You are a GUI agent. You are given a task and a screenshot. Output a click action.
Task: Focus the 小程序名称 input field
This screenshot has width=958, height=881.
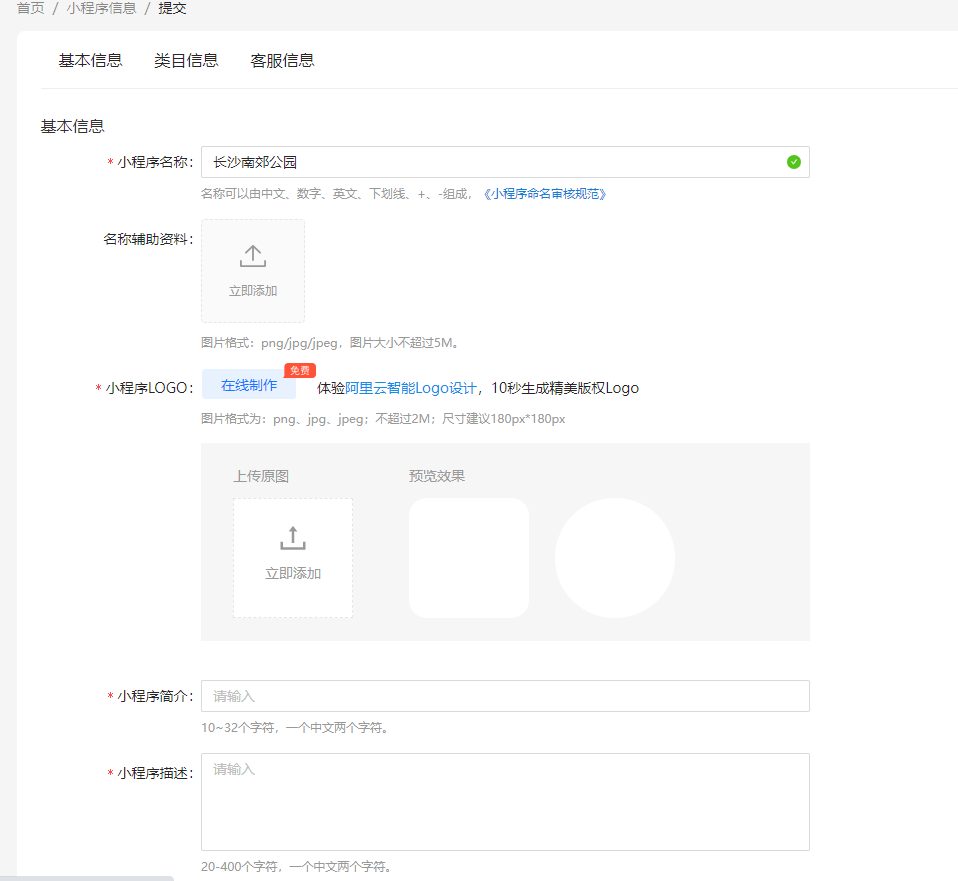coord(490,162)
